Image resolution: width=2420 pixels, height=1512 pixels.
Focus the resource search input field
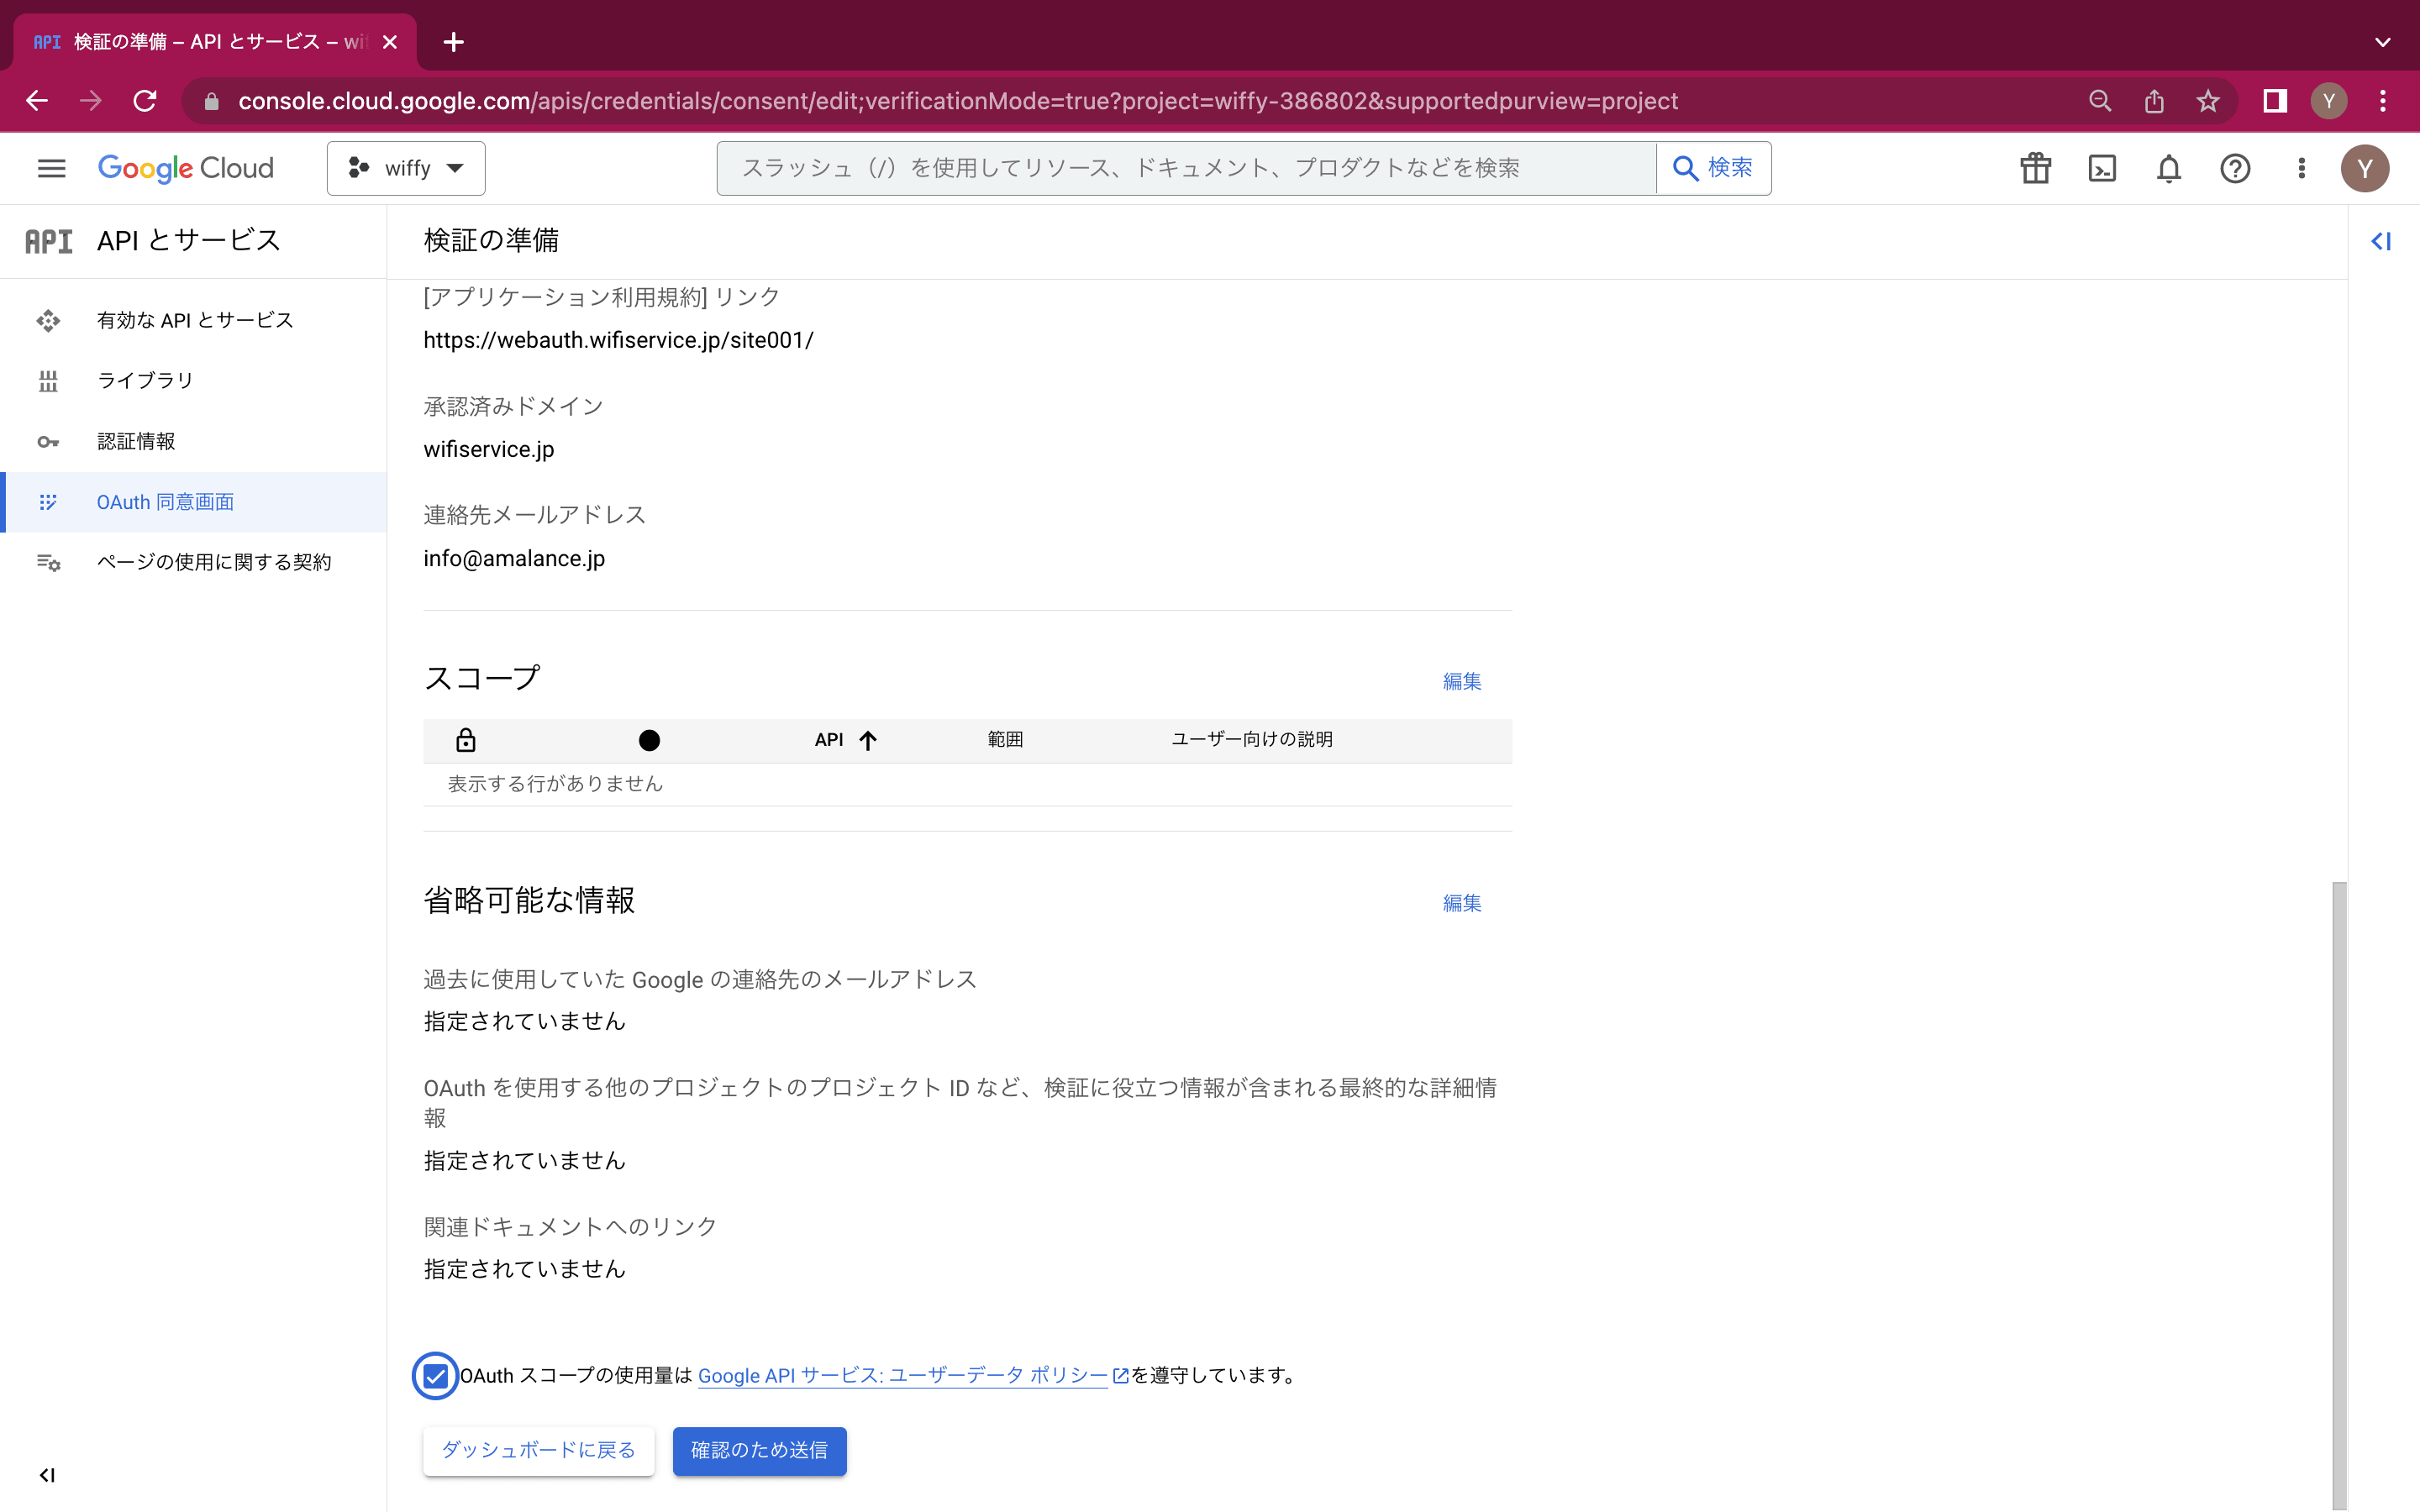coord(1186,168)
